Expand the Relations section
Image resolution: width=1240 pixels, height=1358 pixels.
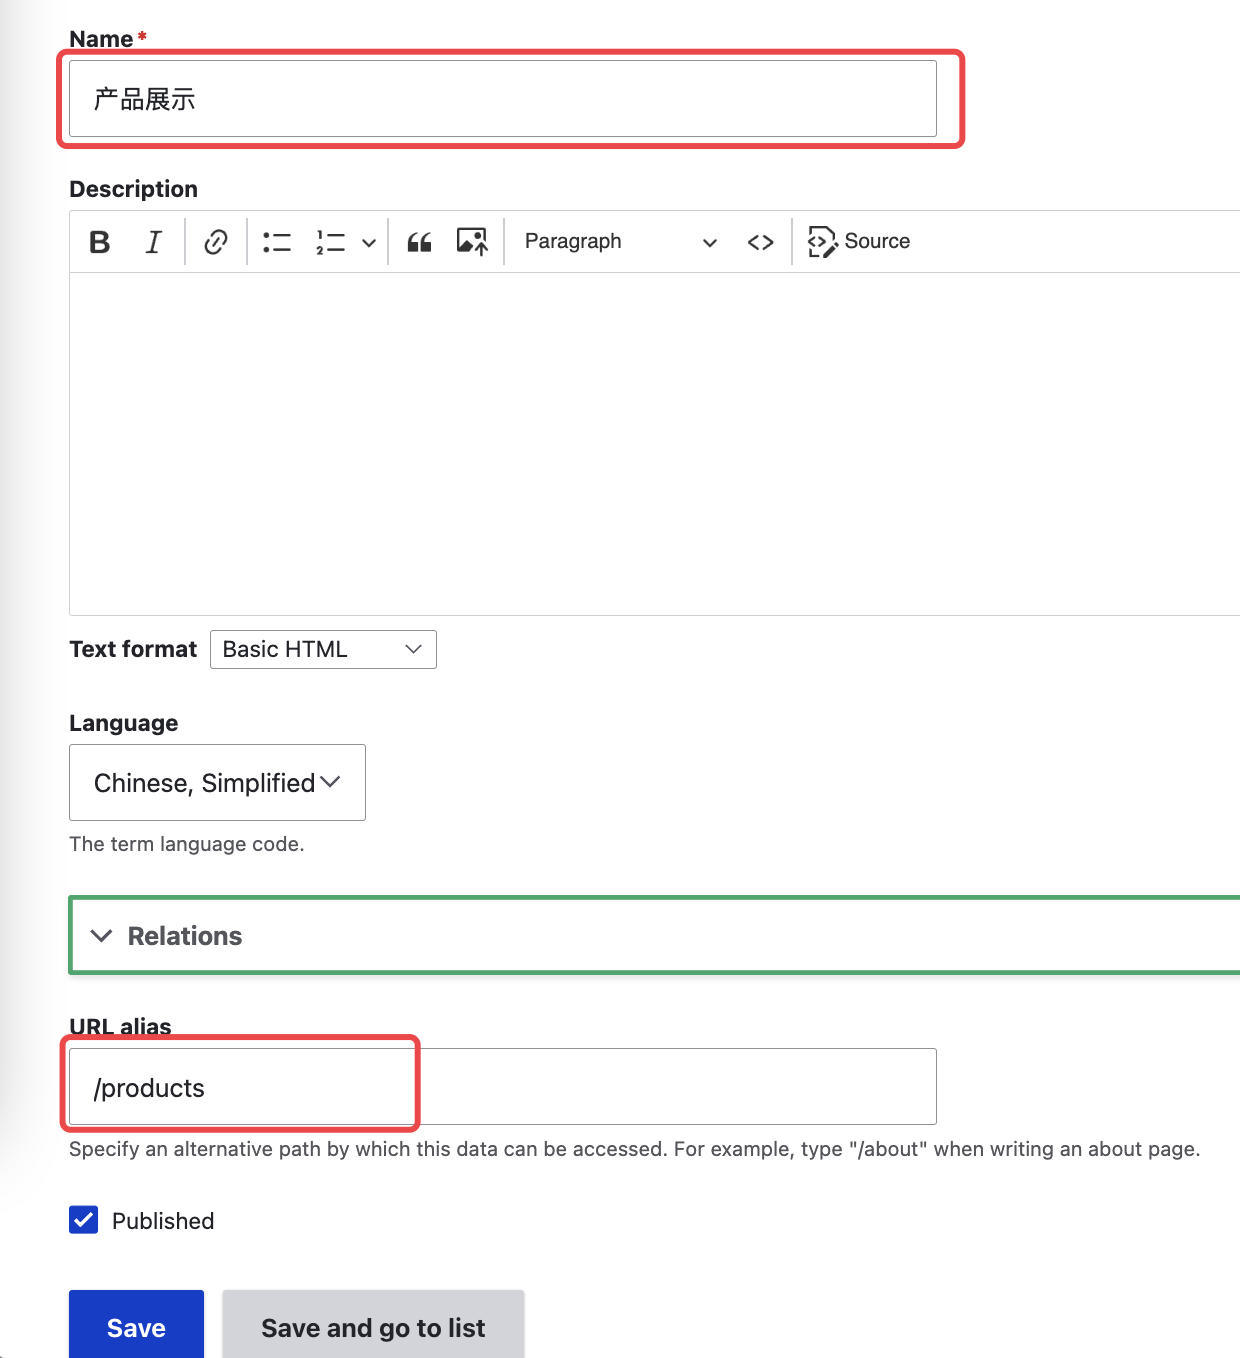(185, 936)
